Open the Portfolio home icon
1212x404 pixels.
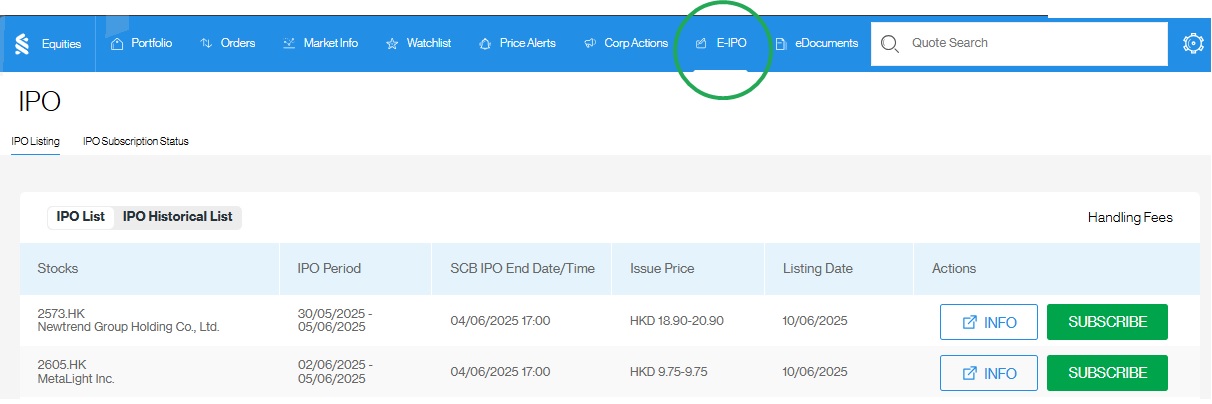[116, 43]
